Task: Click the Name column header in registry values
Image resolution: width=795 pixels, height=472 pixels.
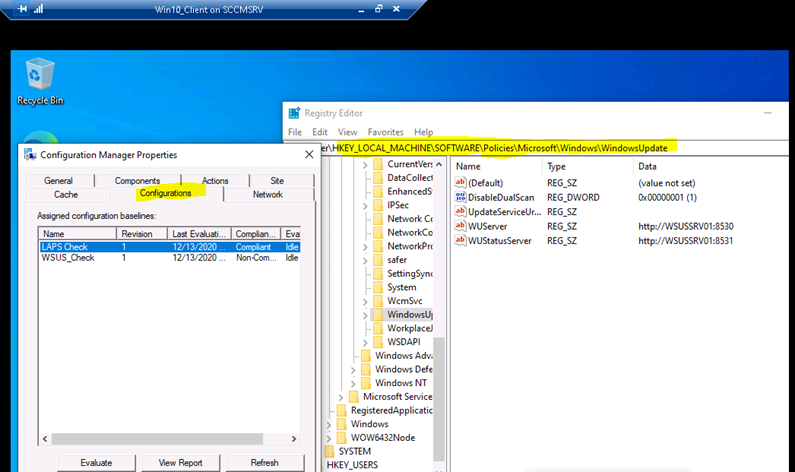Action: click(x=497, y=166)
